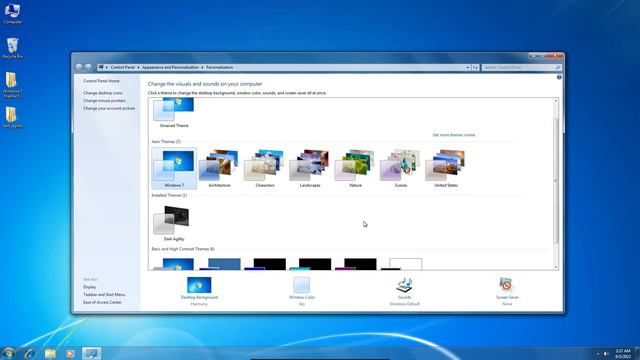Open Windows Explorer from the taskbar
This screenshot has width=640, height=360.
(50, 353)
